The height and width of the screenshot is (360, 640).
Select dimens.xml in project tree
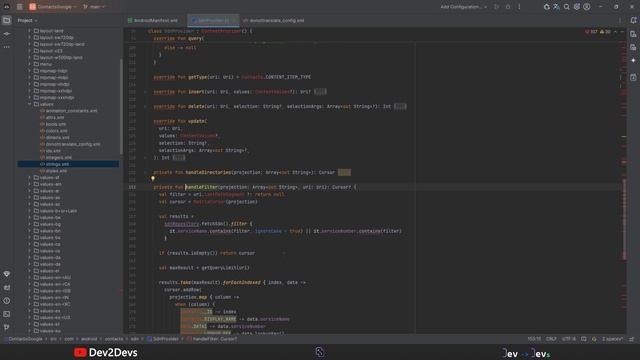[57, 138]
